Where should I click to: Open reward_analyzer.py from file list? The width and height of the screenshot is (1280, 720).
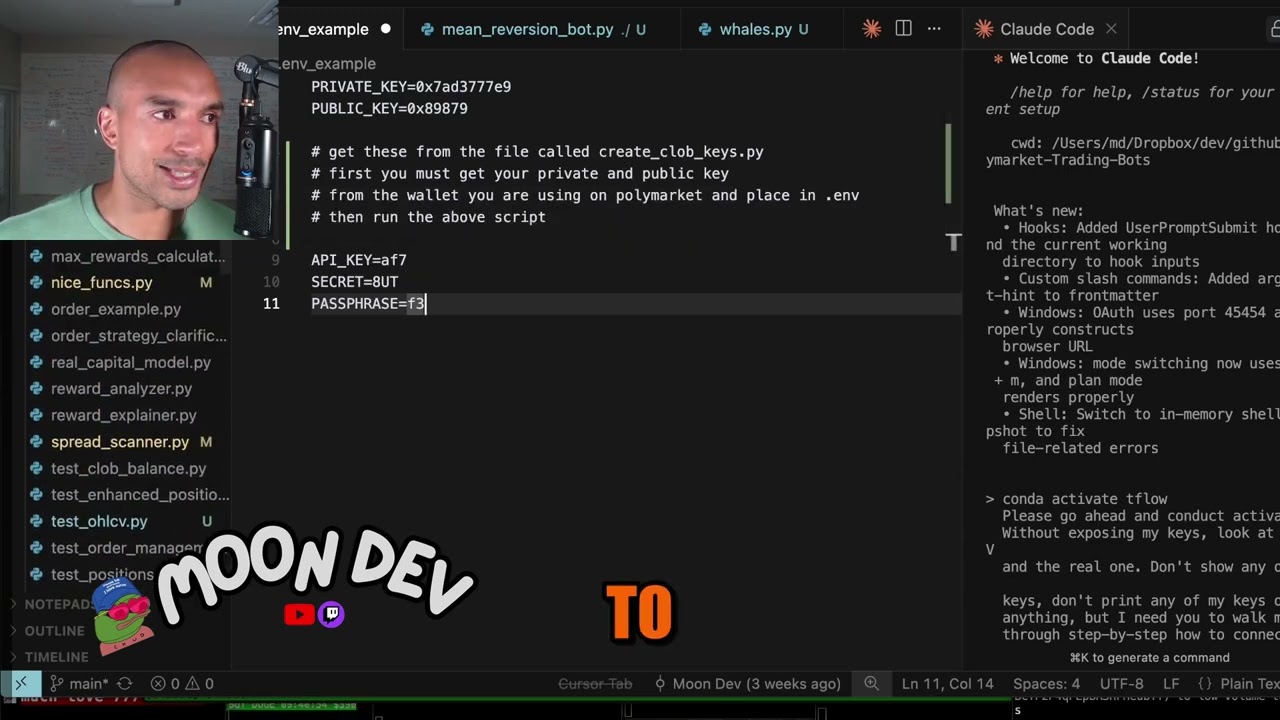pyautogui.click(x=121, y=388)
